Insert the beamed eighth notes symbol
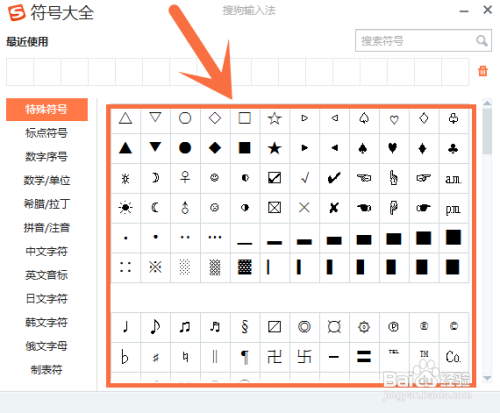 click(x=185, y=327)
